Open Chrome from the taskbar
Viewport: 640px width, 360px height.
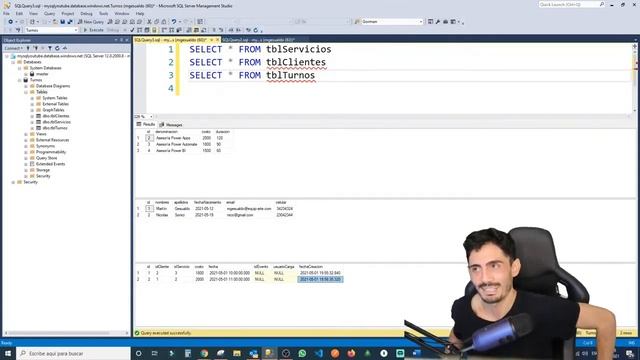coord(204,353)
